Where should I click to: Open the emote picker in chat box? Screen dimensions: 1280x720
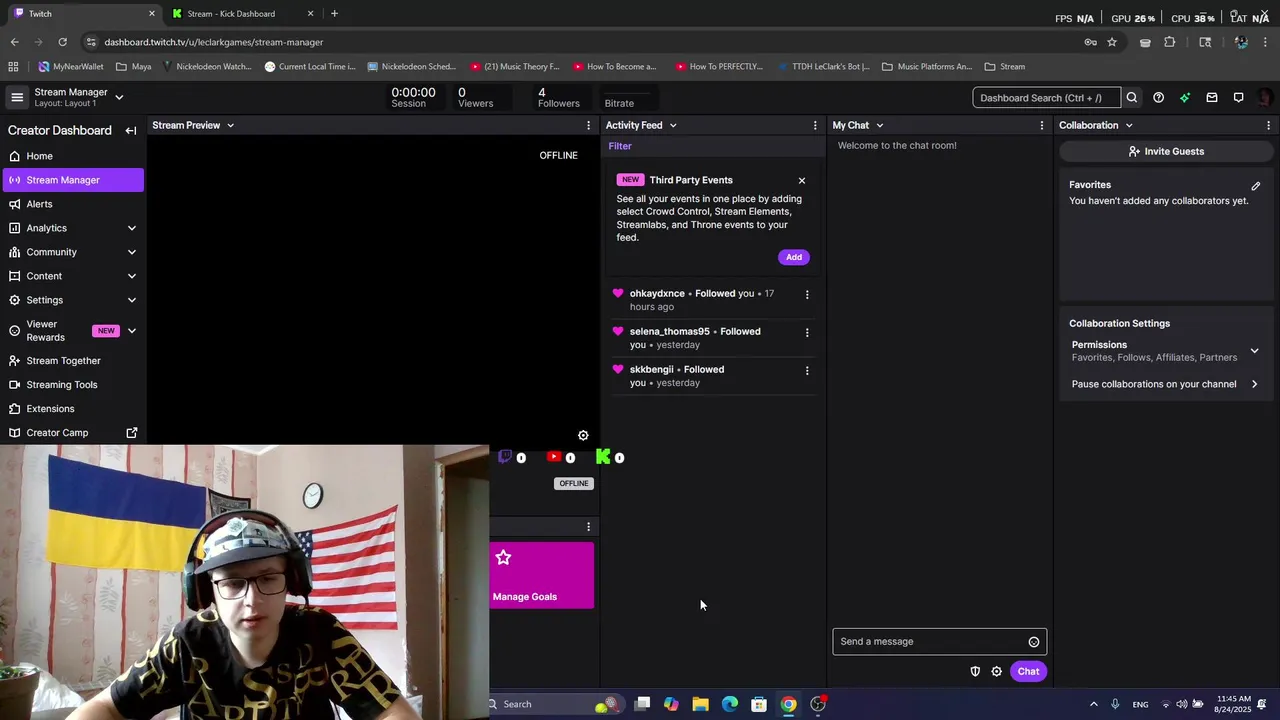[1034, 642]
